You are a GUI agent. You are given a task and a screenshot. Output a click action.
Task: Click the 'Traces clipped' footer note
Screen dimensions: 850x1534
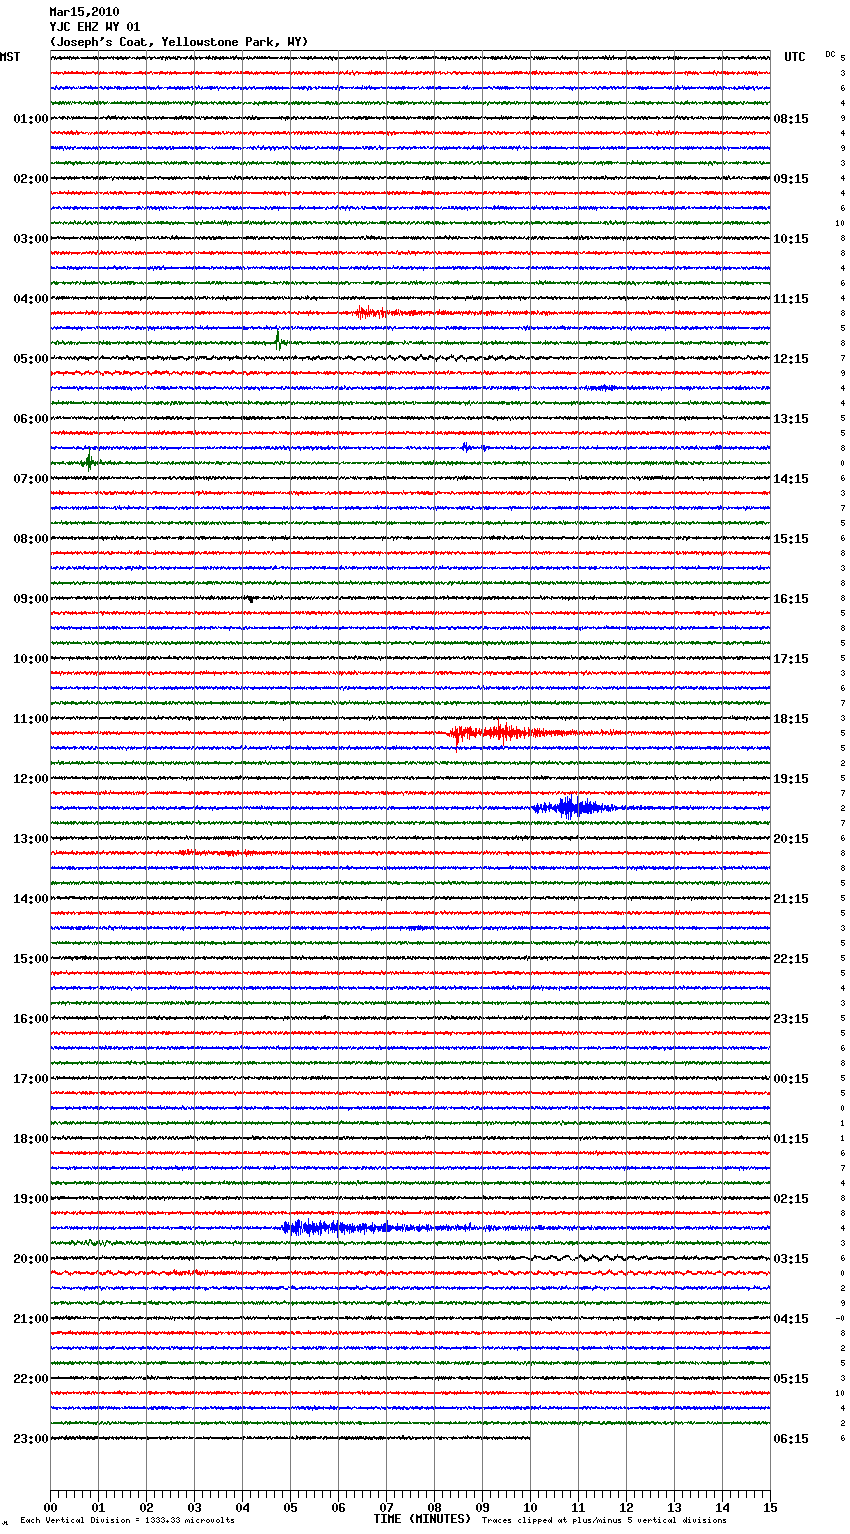click(x=604, y=1520)
